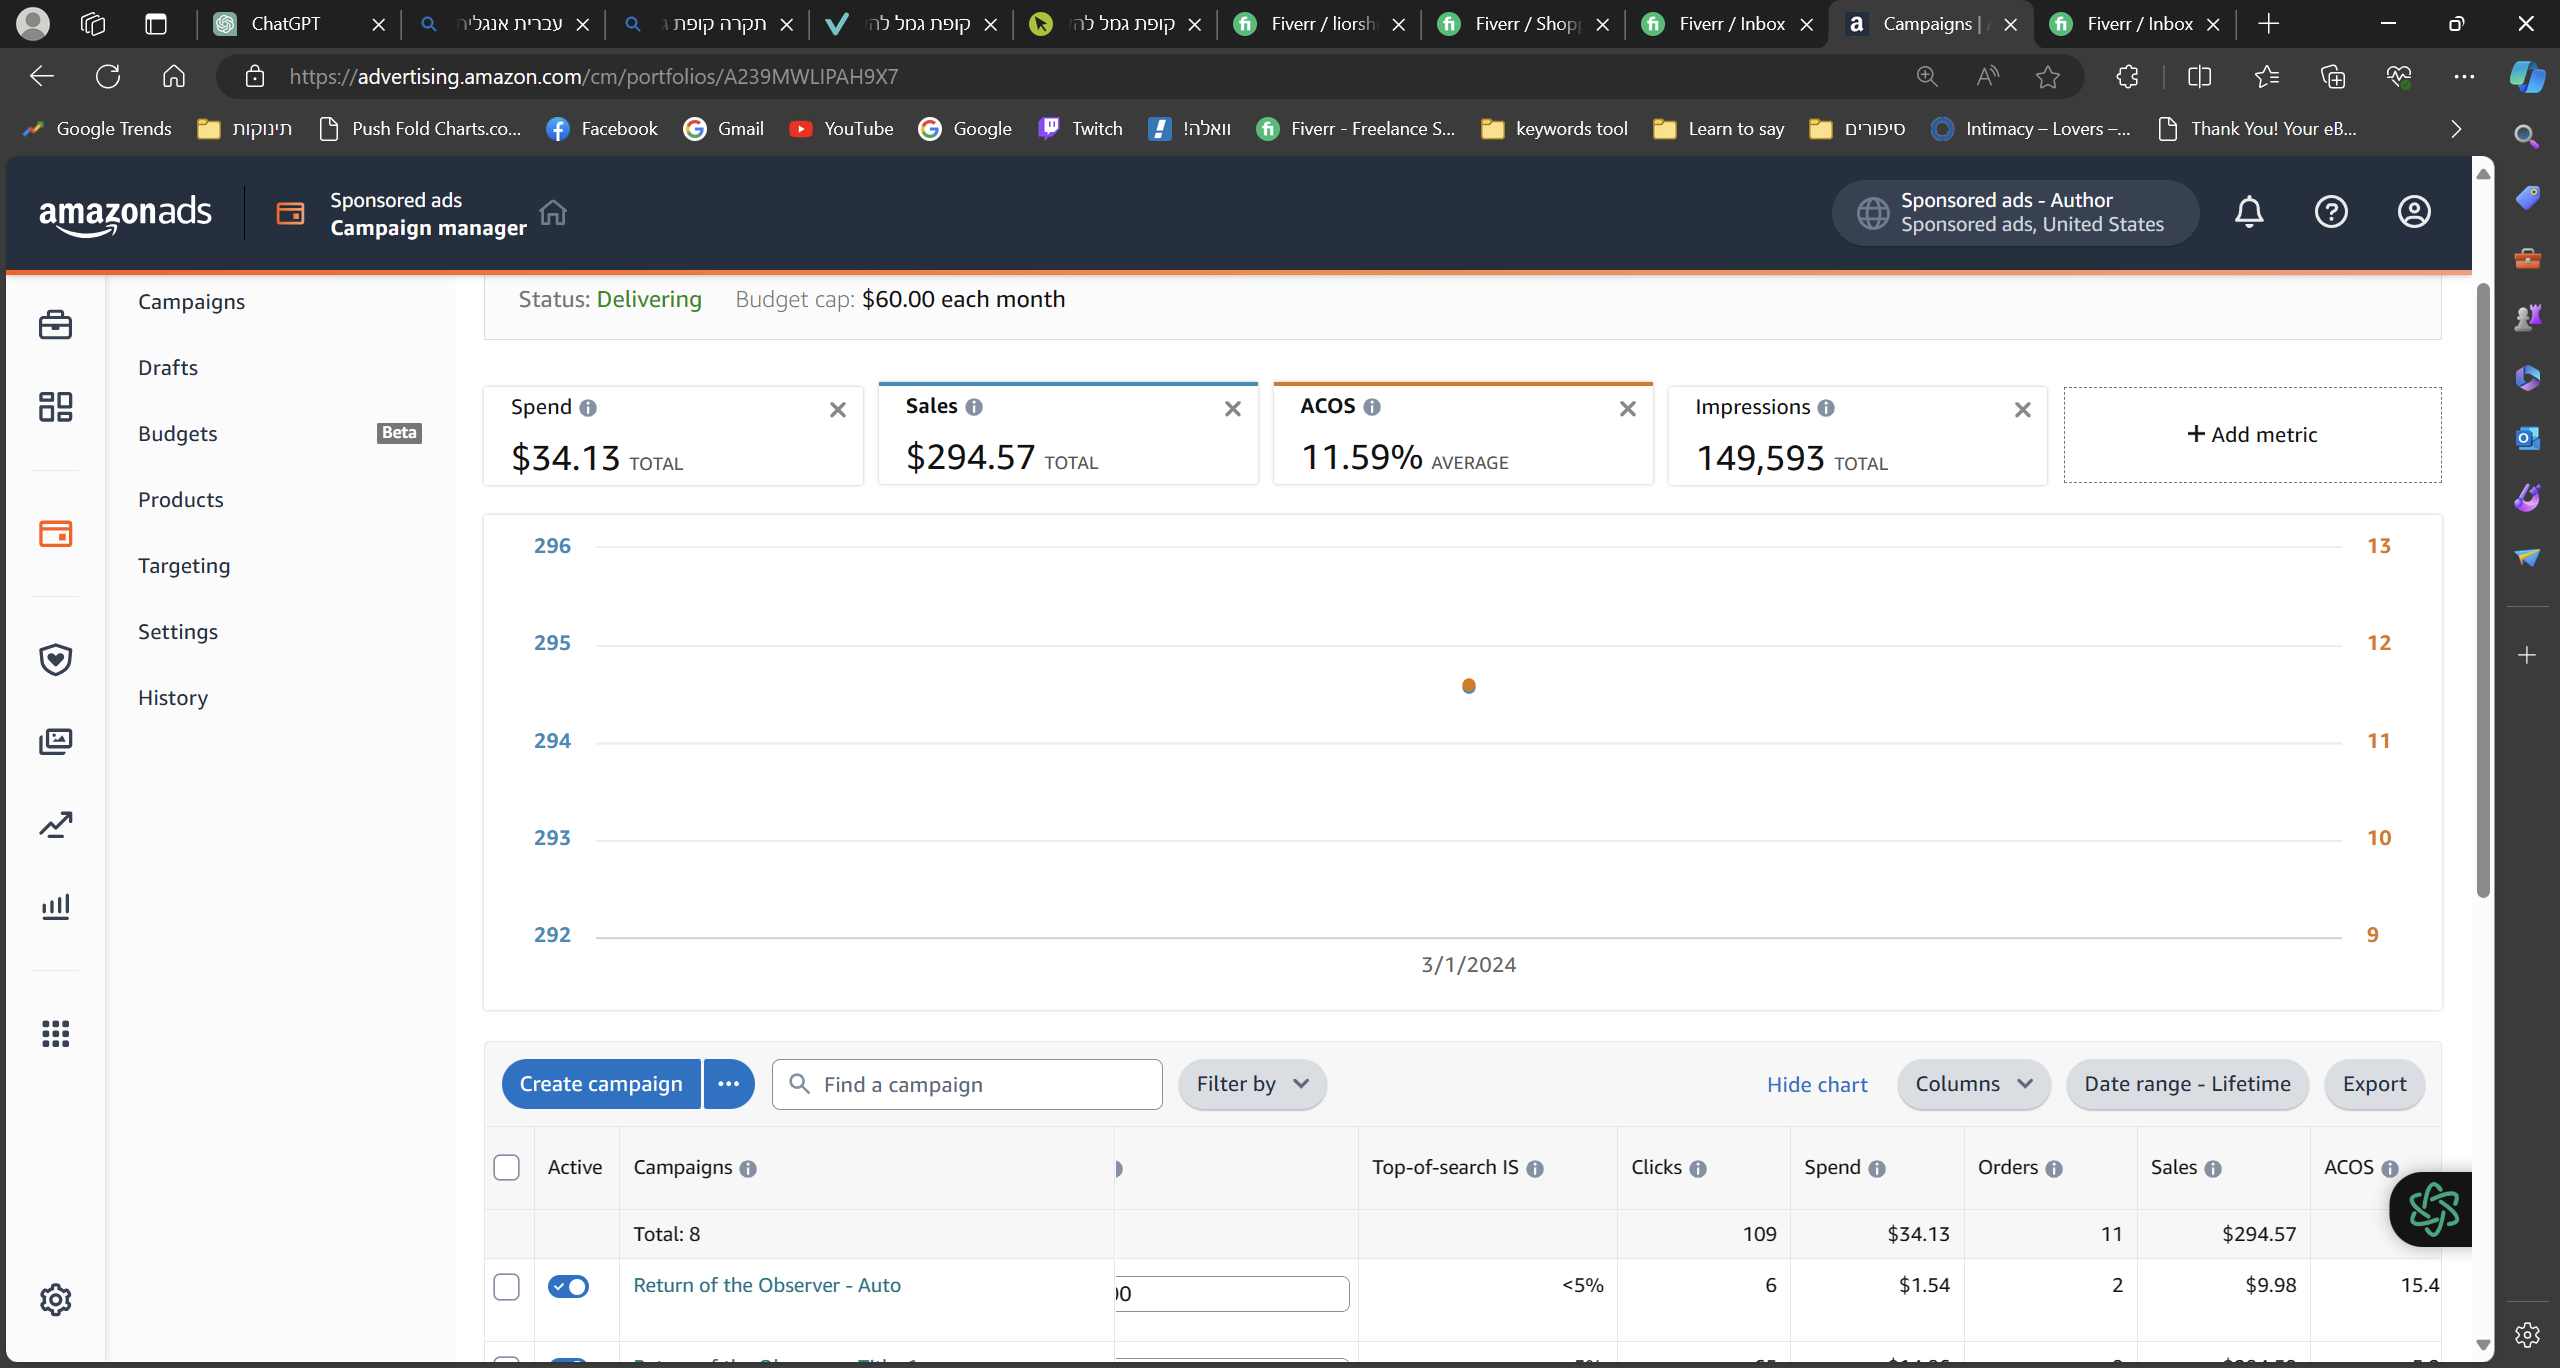This screenshot has width=2560, height=1368.
Task: Expand the Filter by dropdown
Action: pos(1252,1084)
